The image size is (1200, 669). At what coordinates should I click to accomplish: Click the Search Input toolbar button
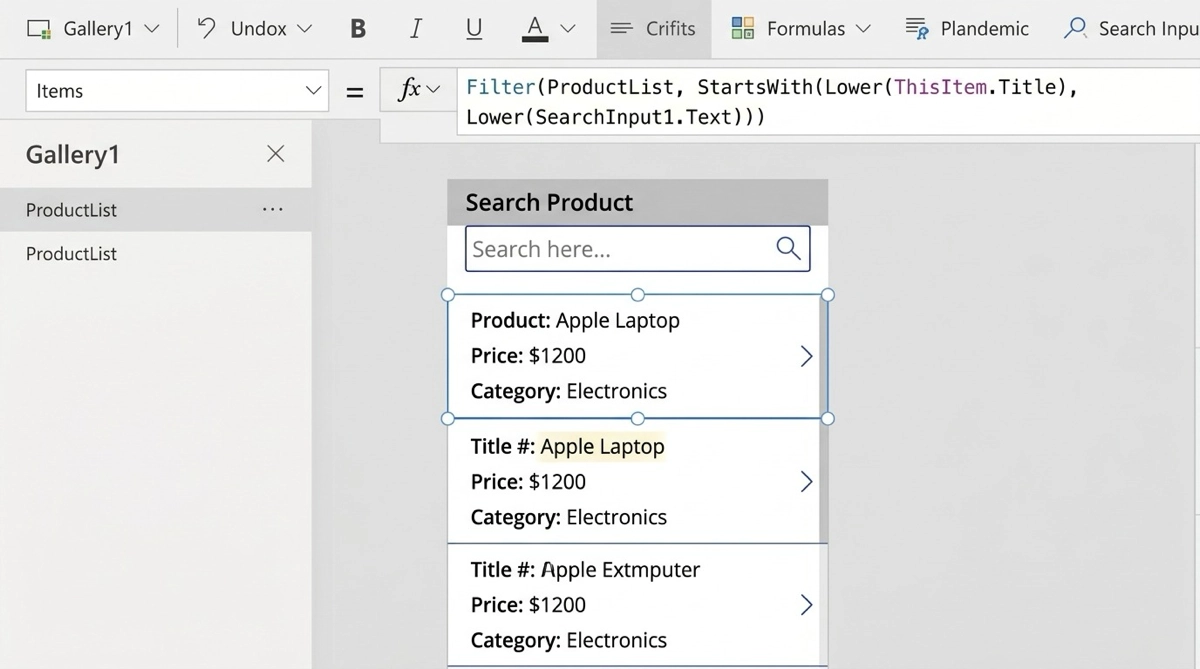click(x=1130, y=29)
